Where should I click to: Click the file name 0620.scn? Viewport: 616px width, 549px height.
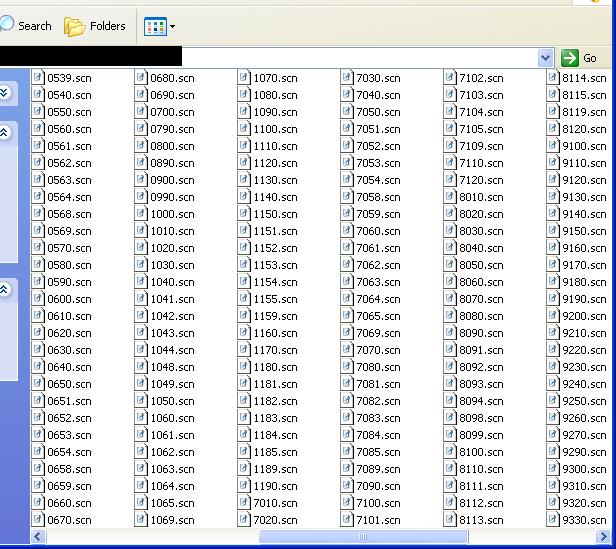69,333
